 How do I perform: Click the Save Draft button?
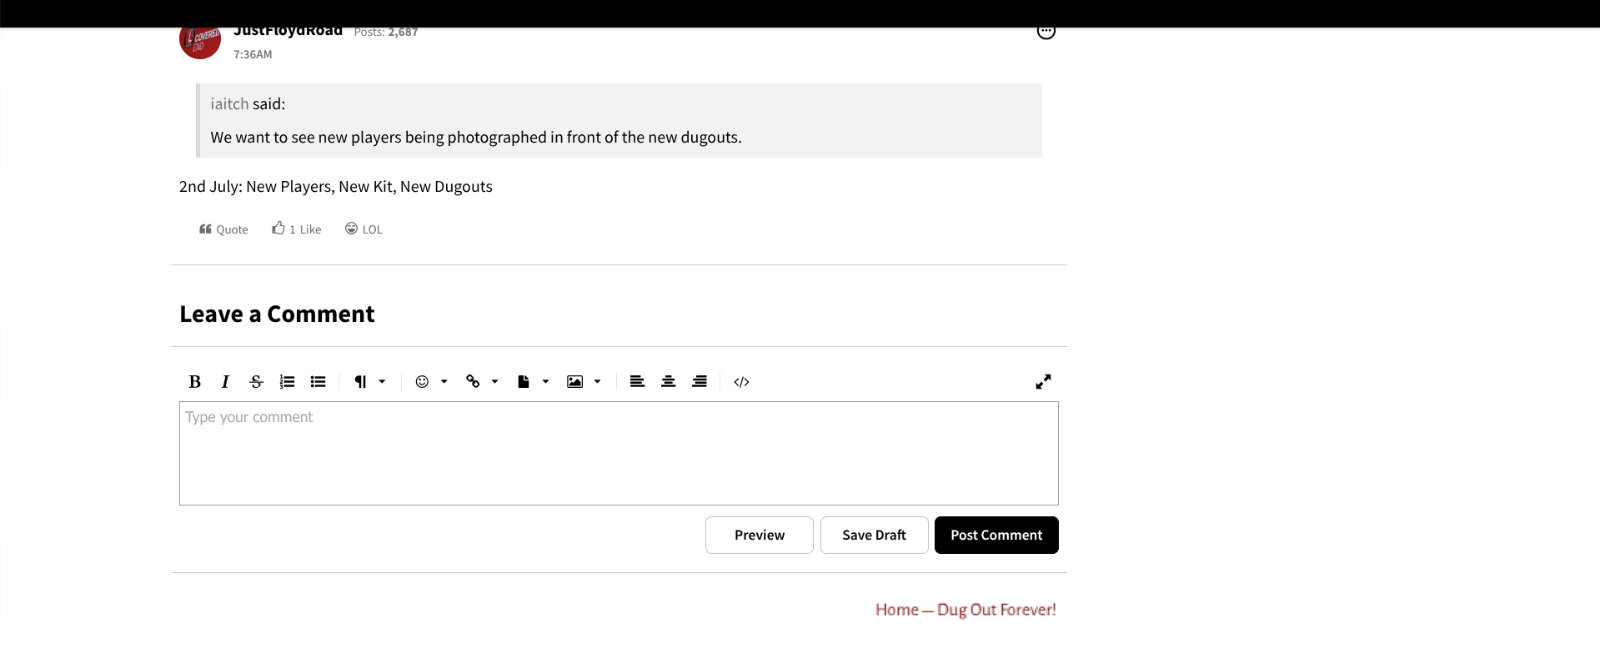click(x=874, y=535)
